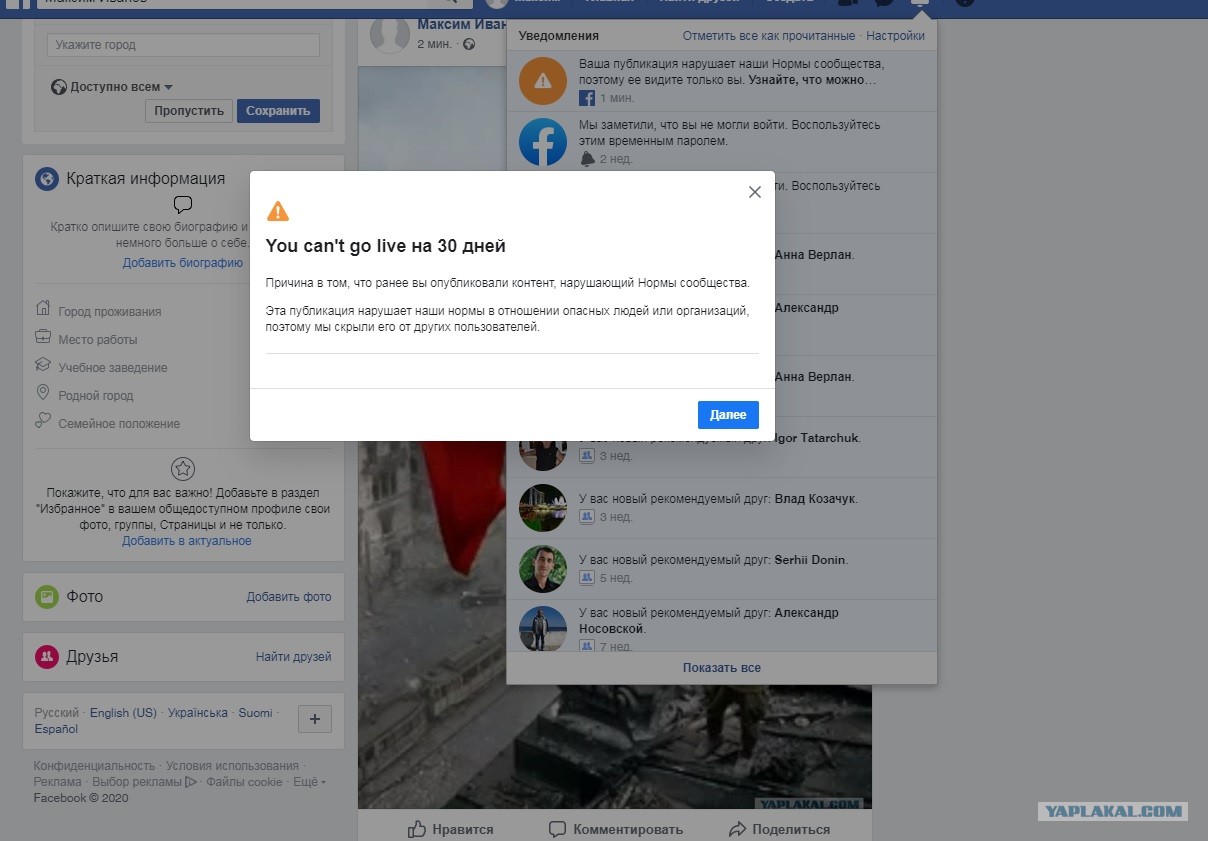Click Добавить фото link
Image resolution: width=1208 pixels, height=841 pixels.
289,597
